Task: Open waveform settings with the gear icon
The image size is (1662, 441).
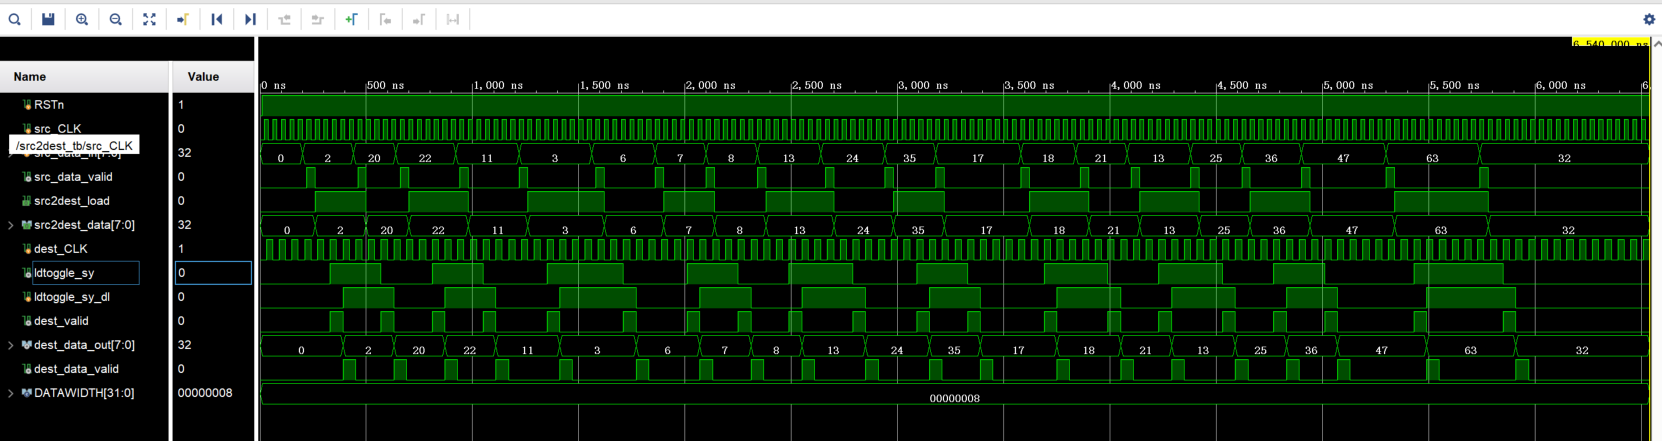Action: coord(1649,19)
